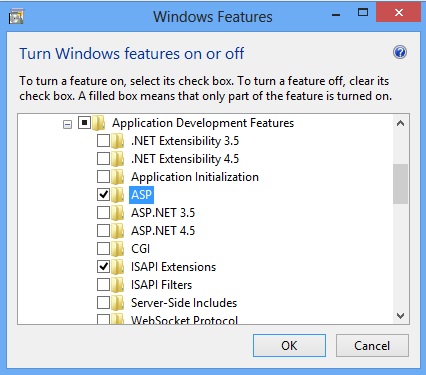
Task: Uncheck the ASP checkbox
Action: click(103, 195)
